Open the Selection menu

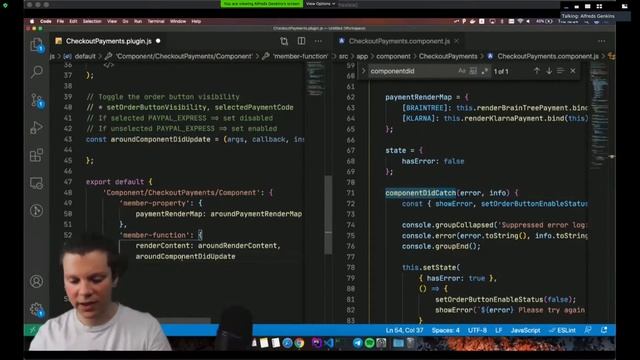pyautogui.click(x=92, y=21)
